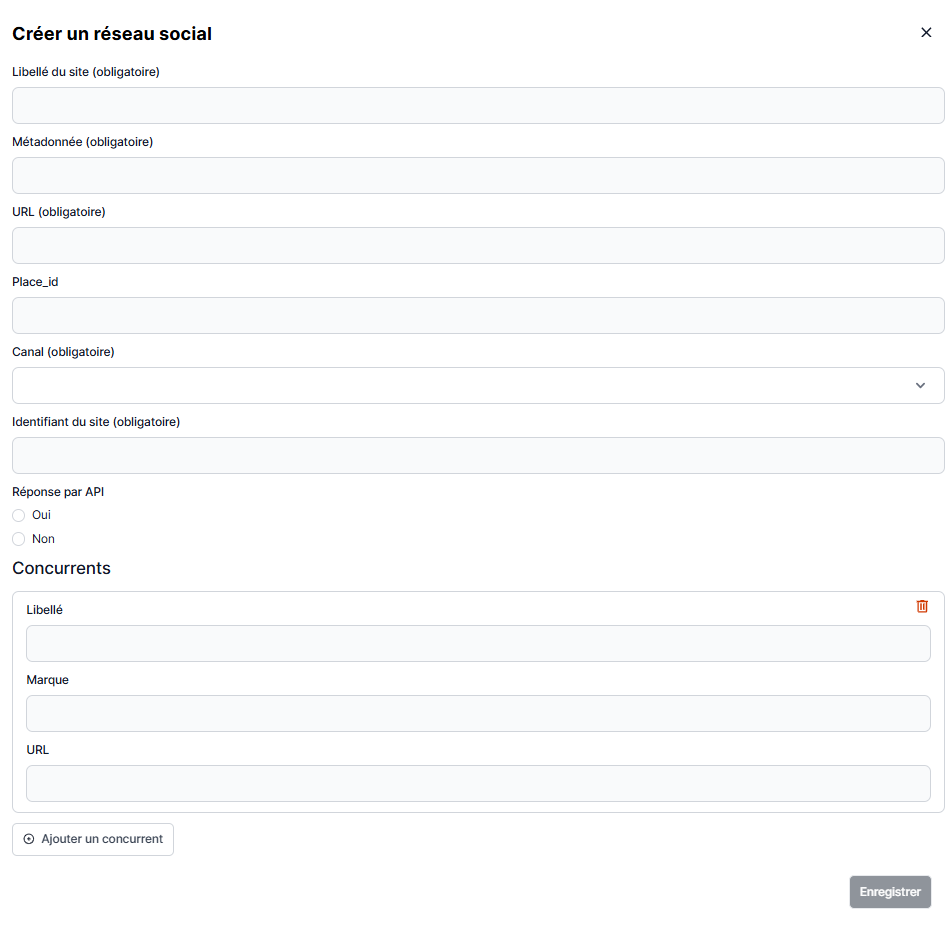Click the Concurrents section heading
Viewport: 952px width, 933px height.
(x=61, y=568)
